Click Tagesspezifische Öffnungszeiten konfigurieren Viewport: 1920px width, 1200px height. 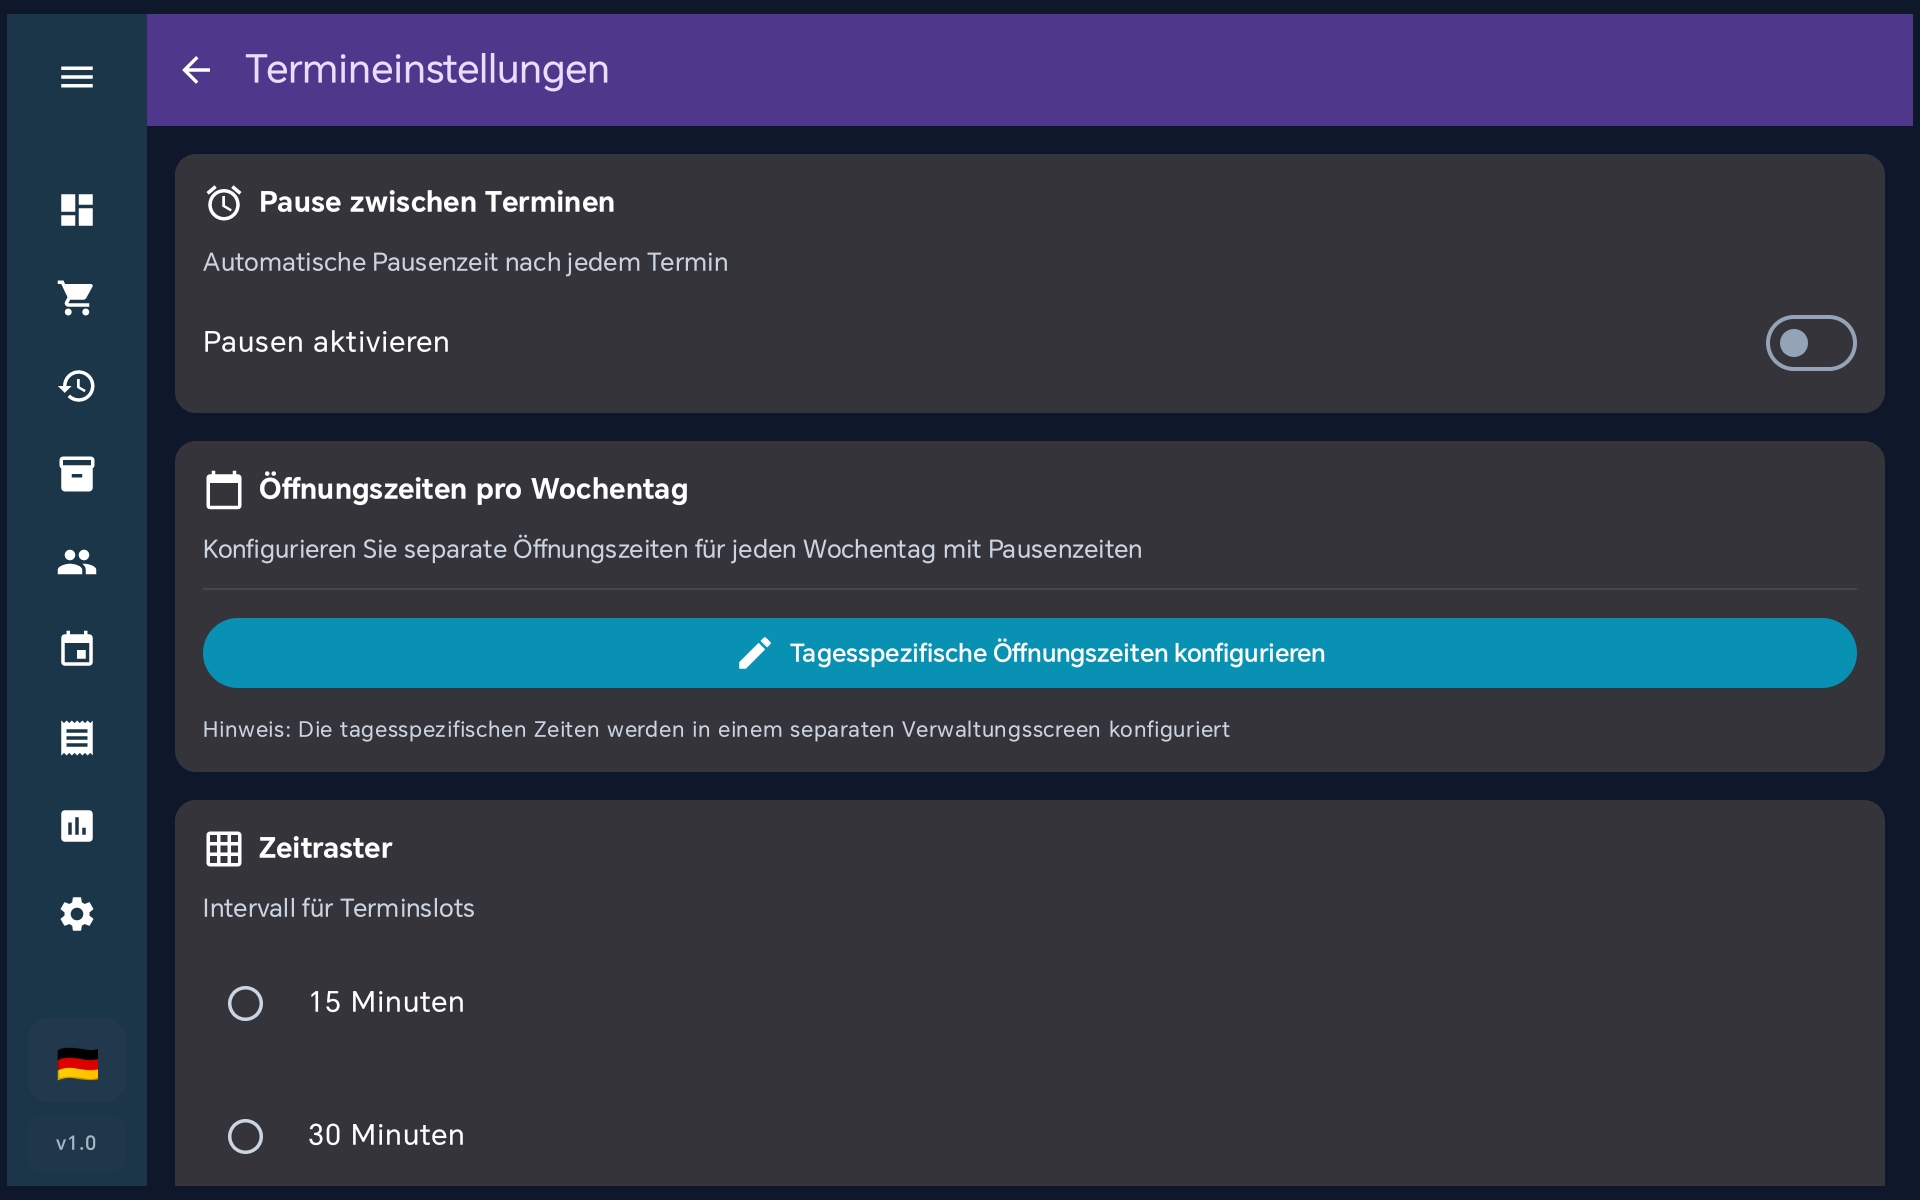click(x=1028, y=653)
